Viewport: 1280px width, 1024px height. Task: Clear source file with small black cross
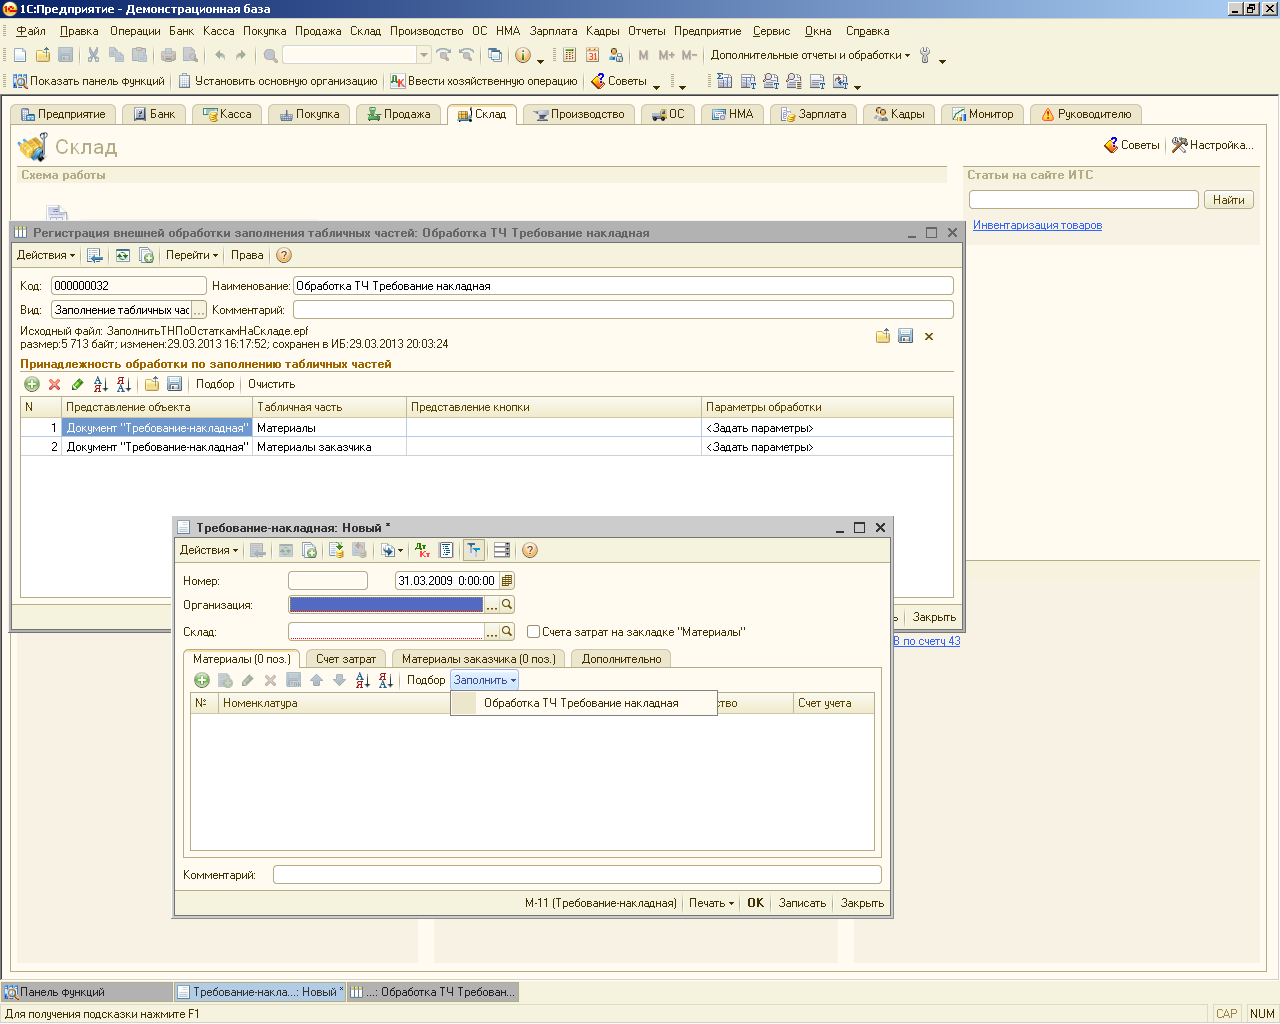pyautogui.click(x=929, y=336)
